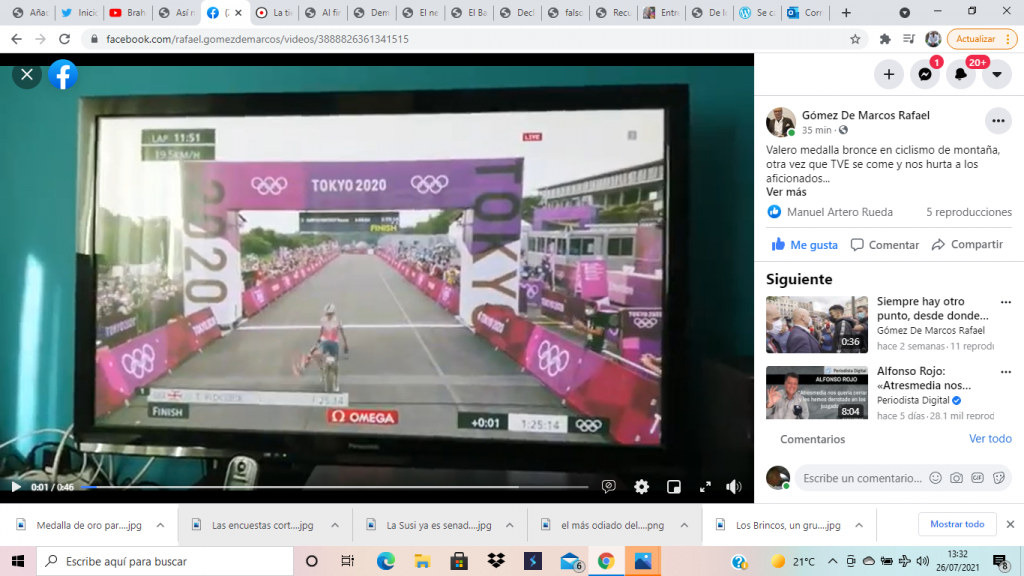Viewport: 1024px width, 576px height.
Task: Switch to the Outlook Corr tab
Action: 807,12
